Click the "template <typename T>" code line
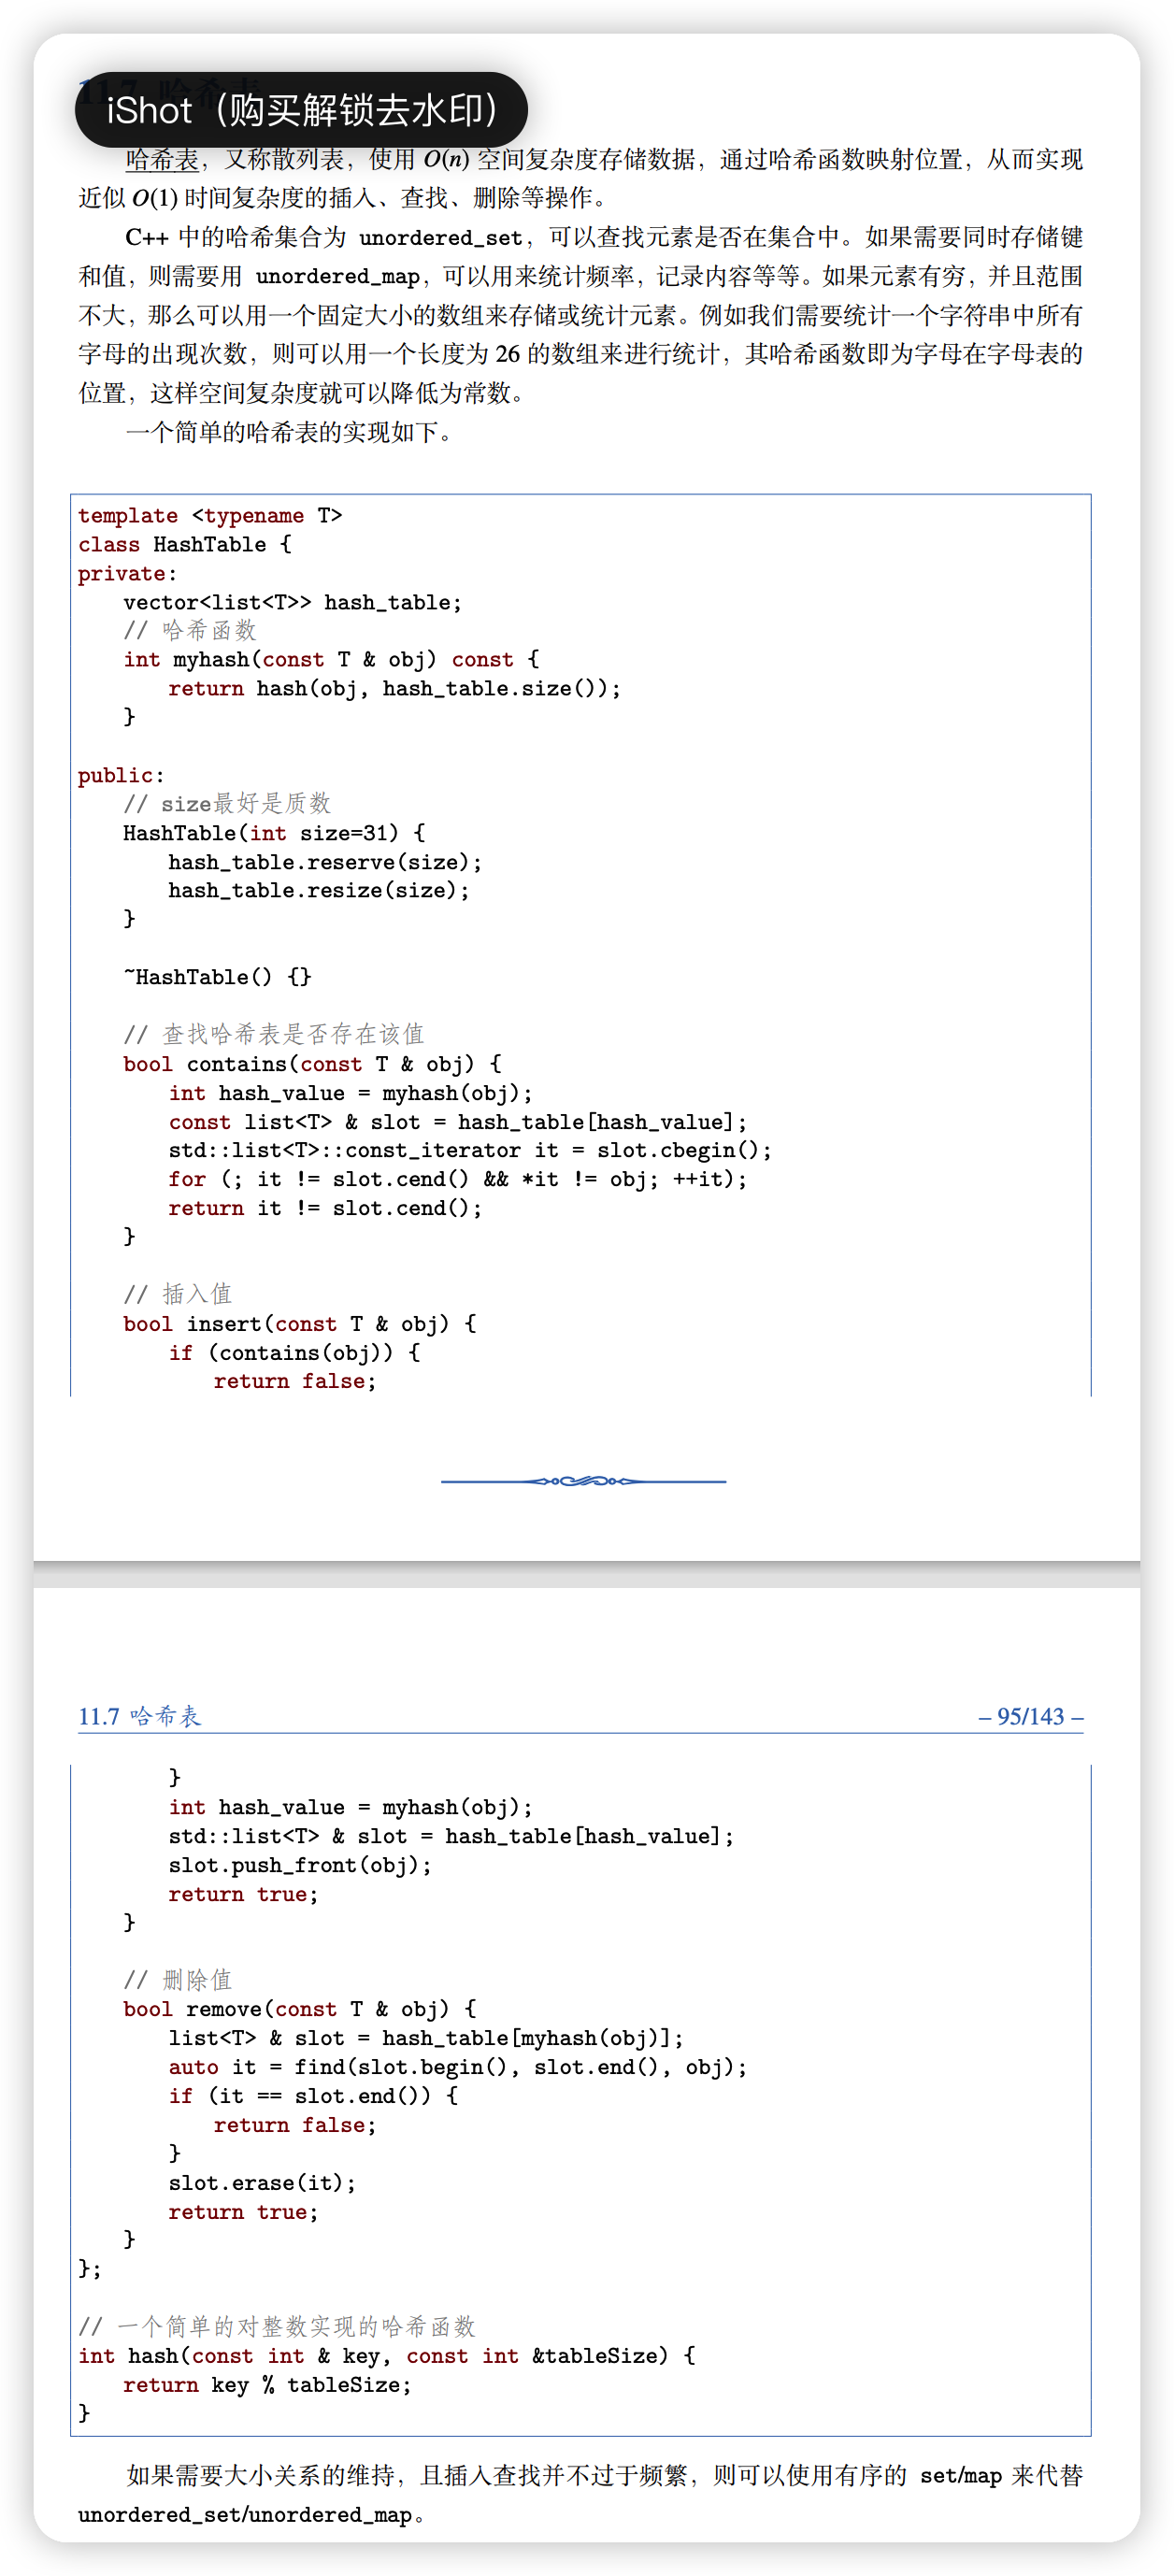 tap(210, 516)
